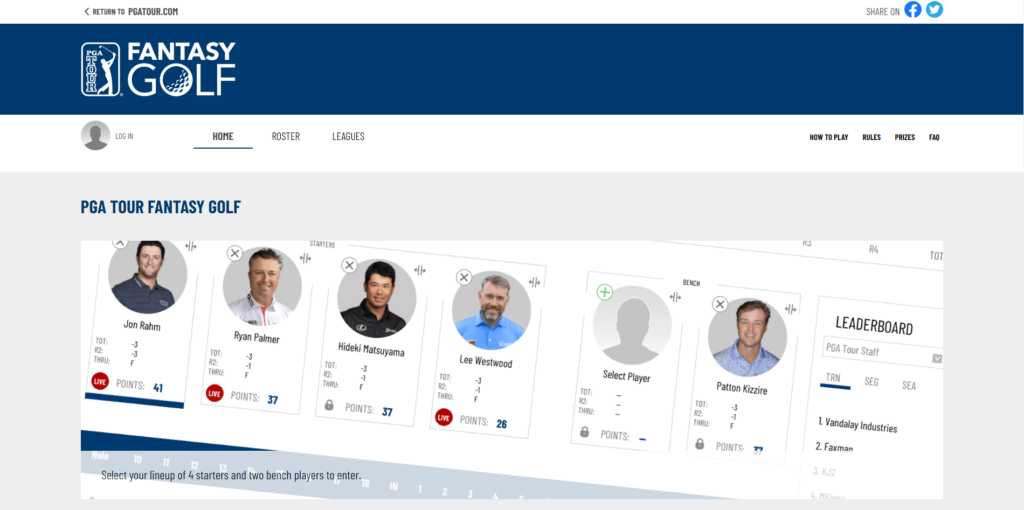This screenshot has height=510, width=1024.
Task: Click the PGA Tour Fantasy Golf logo
Action: tap(159, 69)
